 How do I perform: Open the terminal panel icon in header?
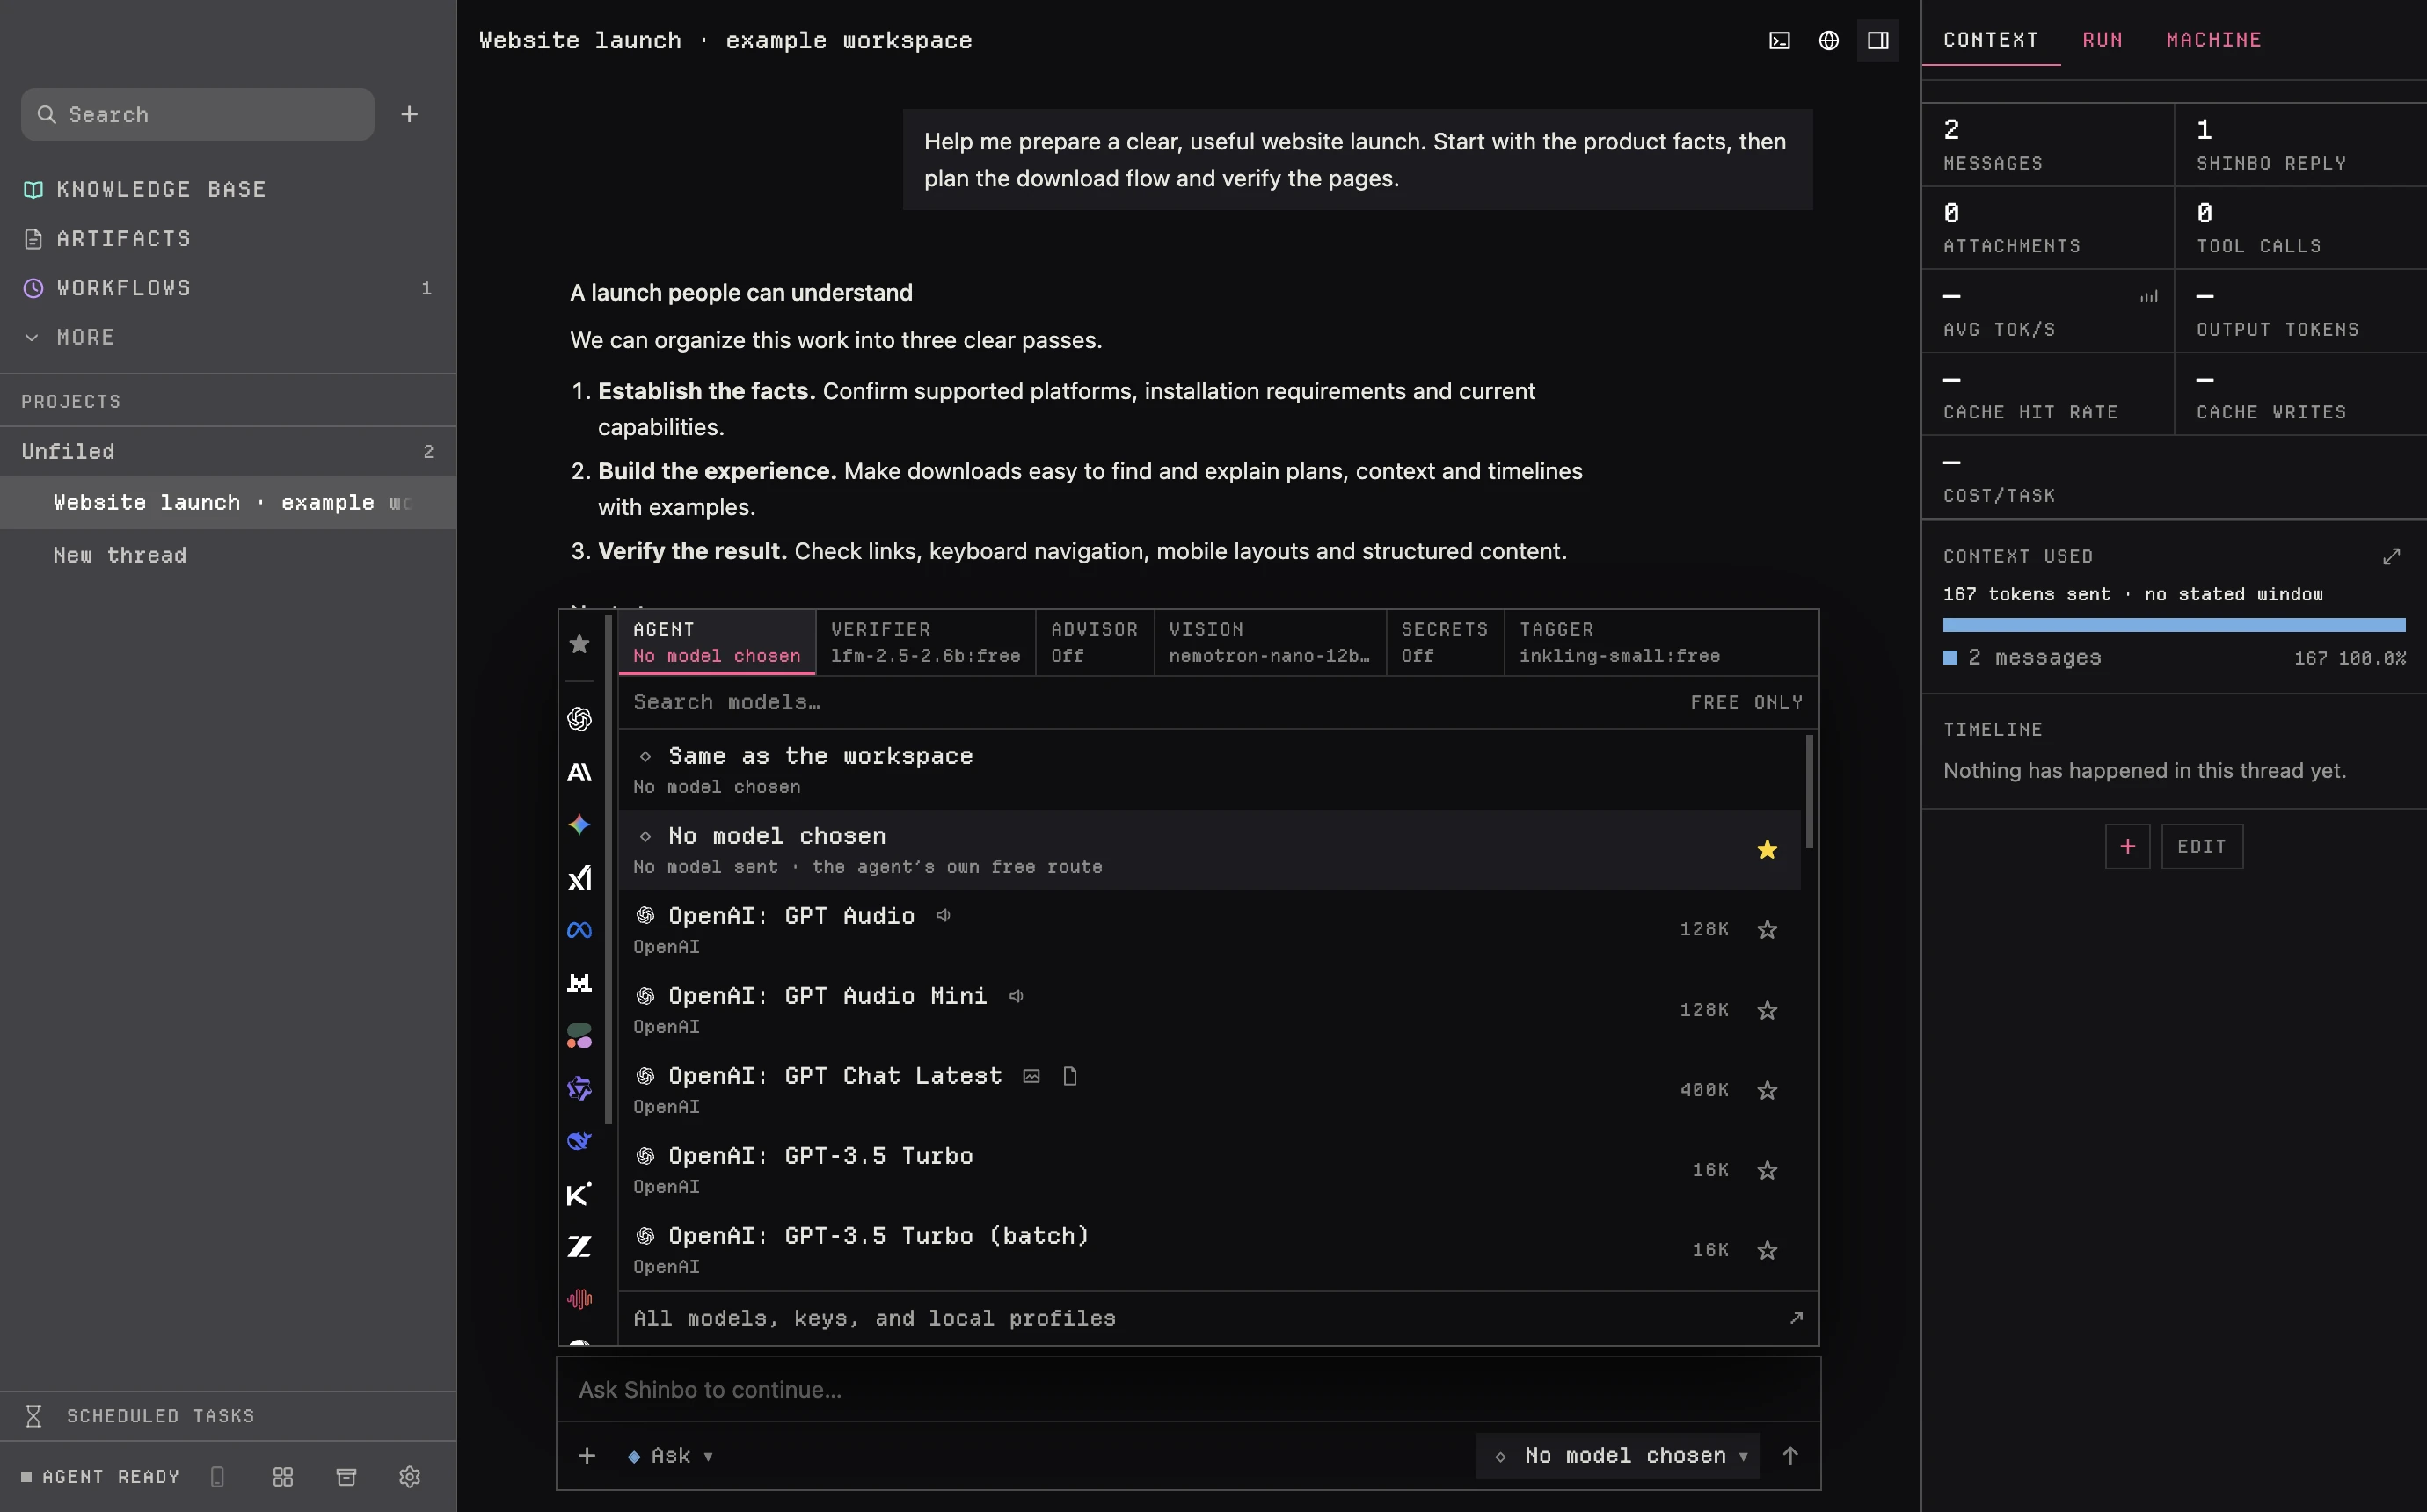click(x=1779, y=40)
